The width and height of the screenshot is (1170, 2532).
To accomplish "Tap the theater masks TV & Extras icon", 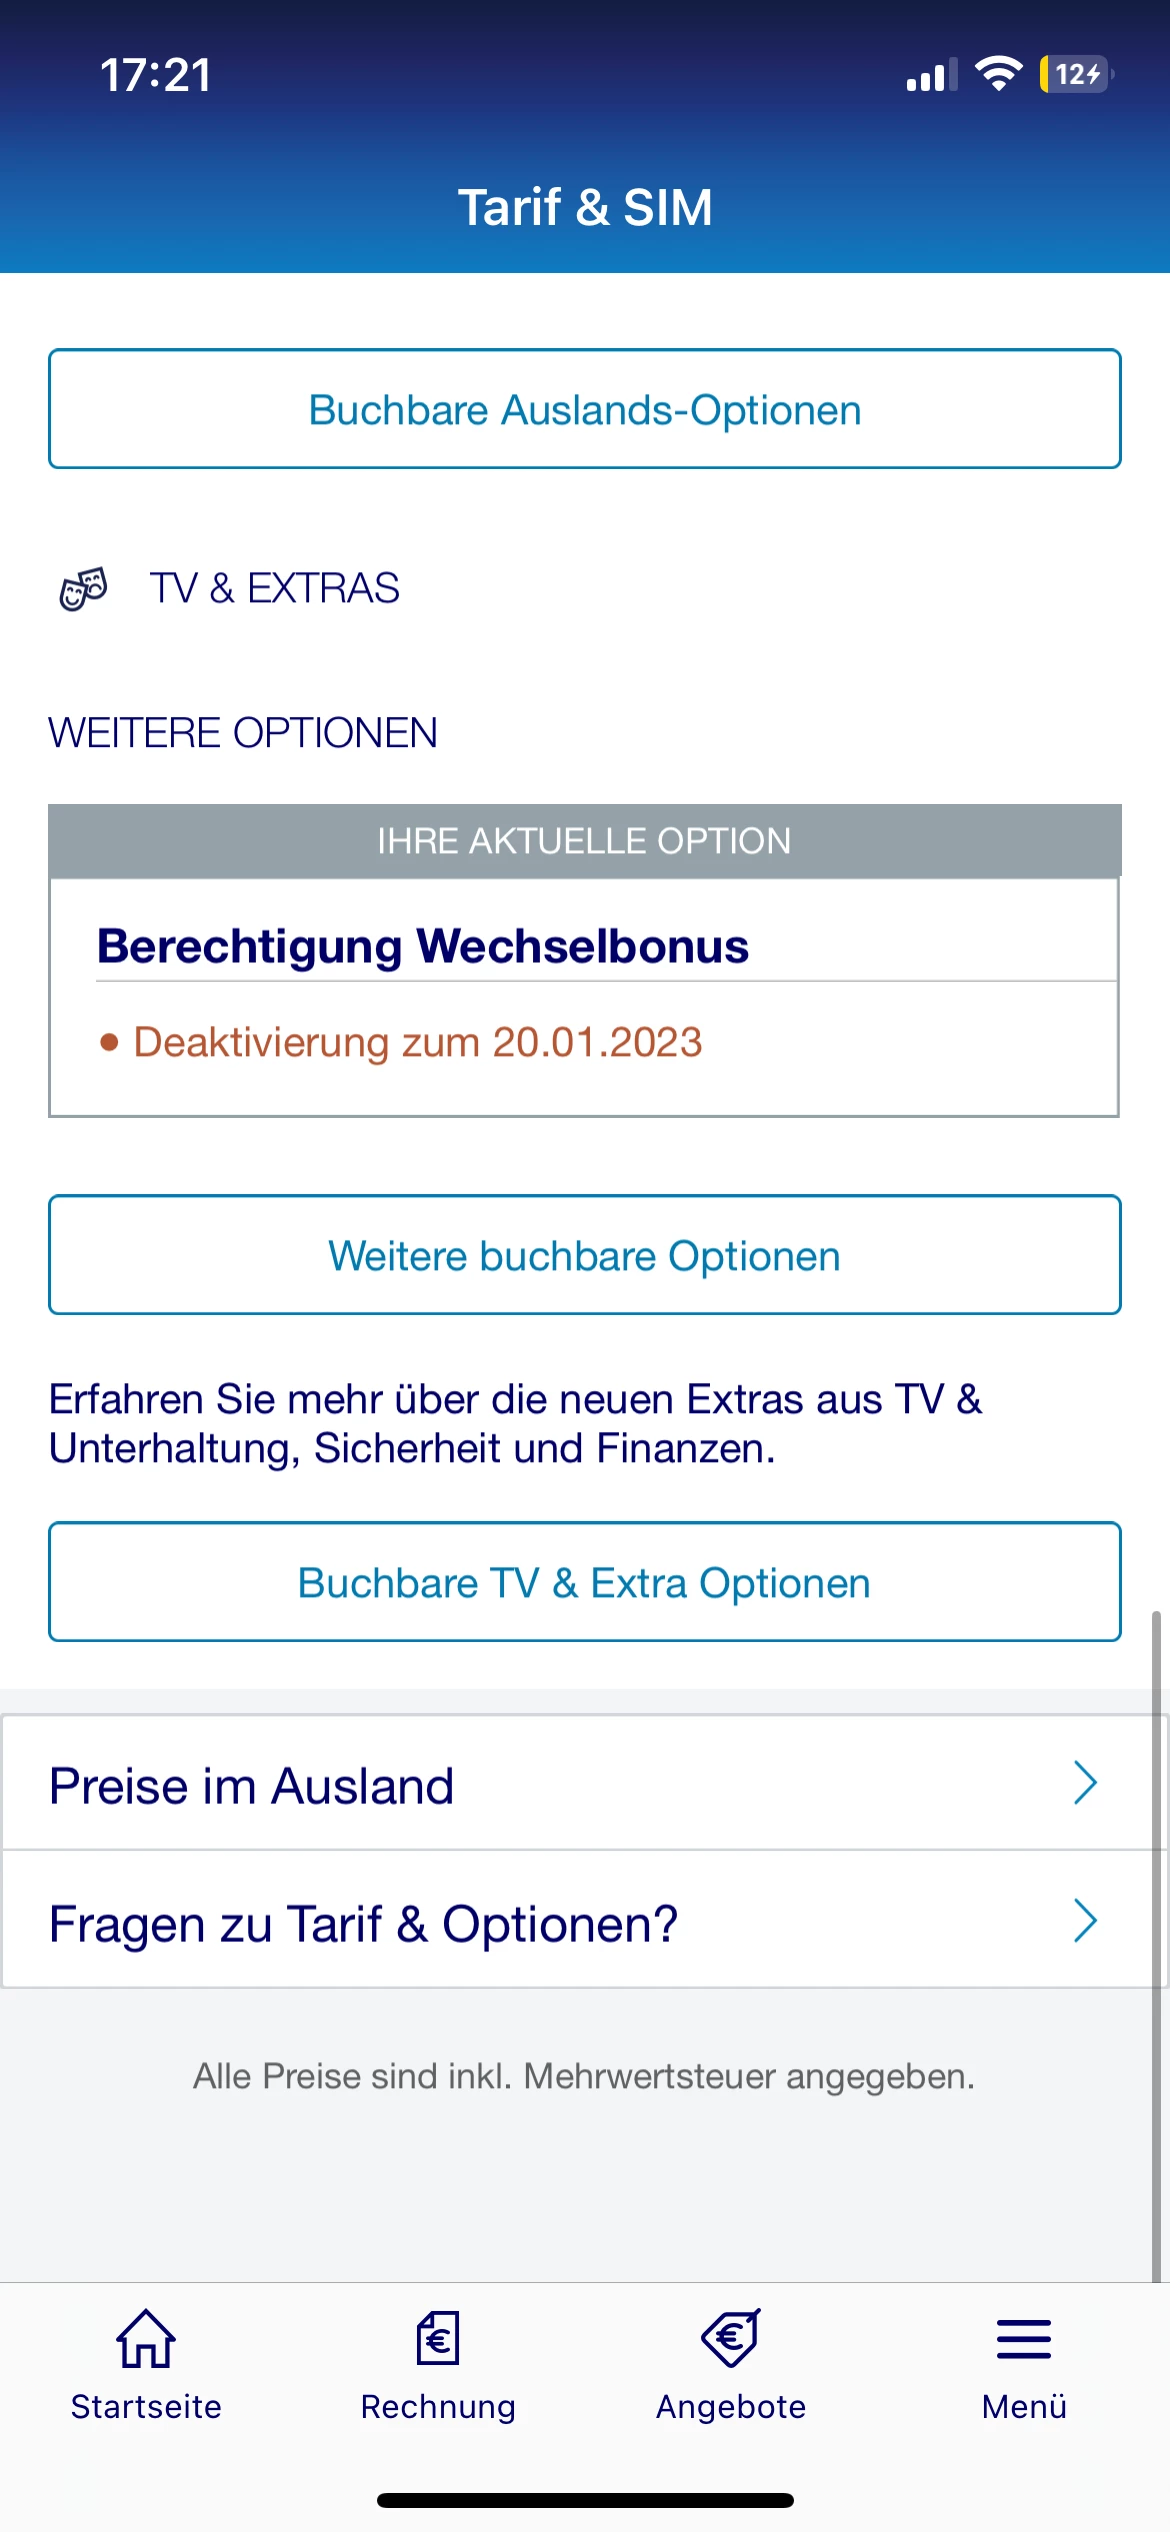I will 84,588.
